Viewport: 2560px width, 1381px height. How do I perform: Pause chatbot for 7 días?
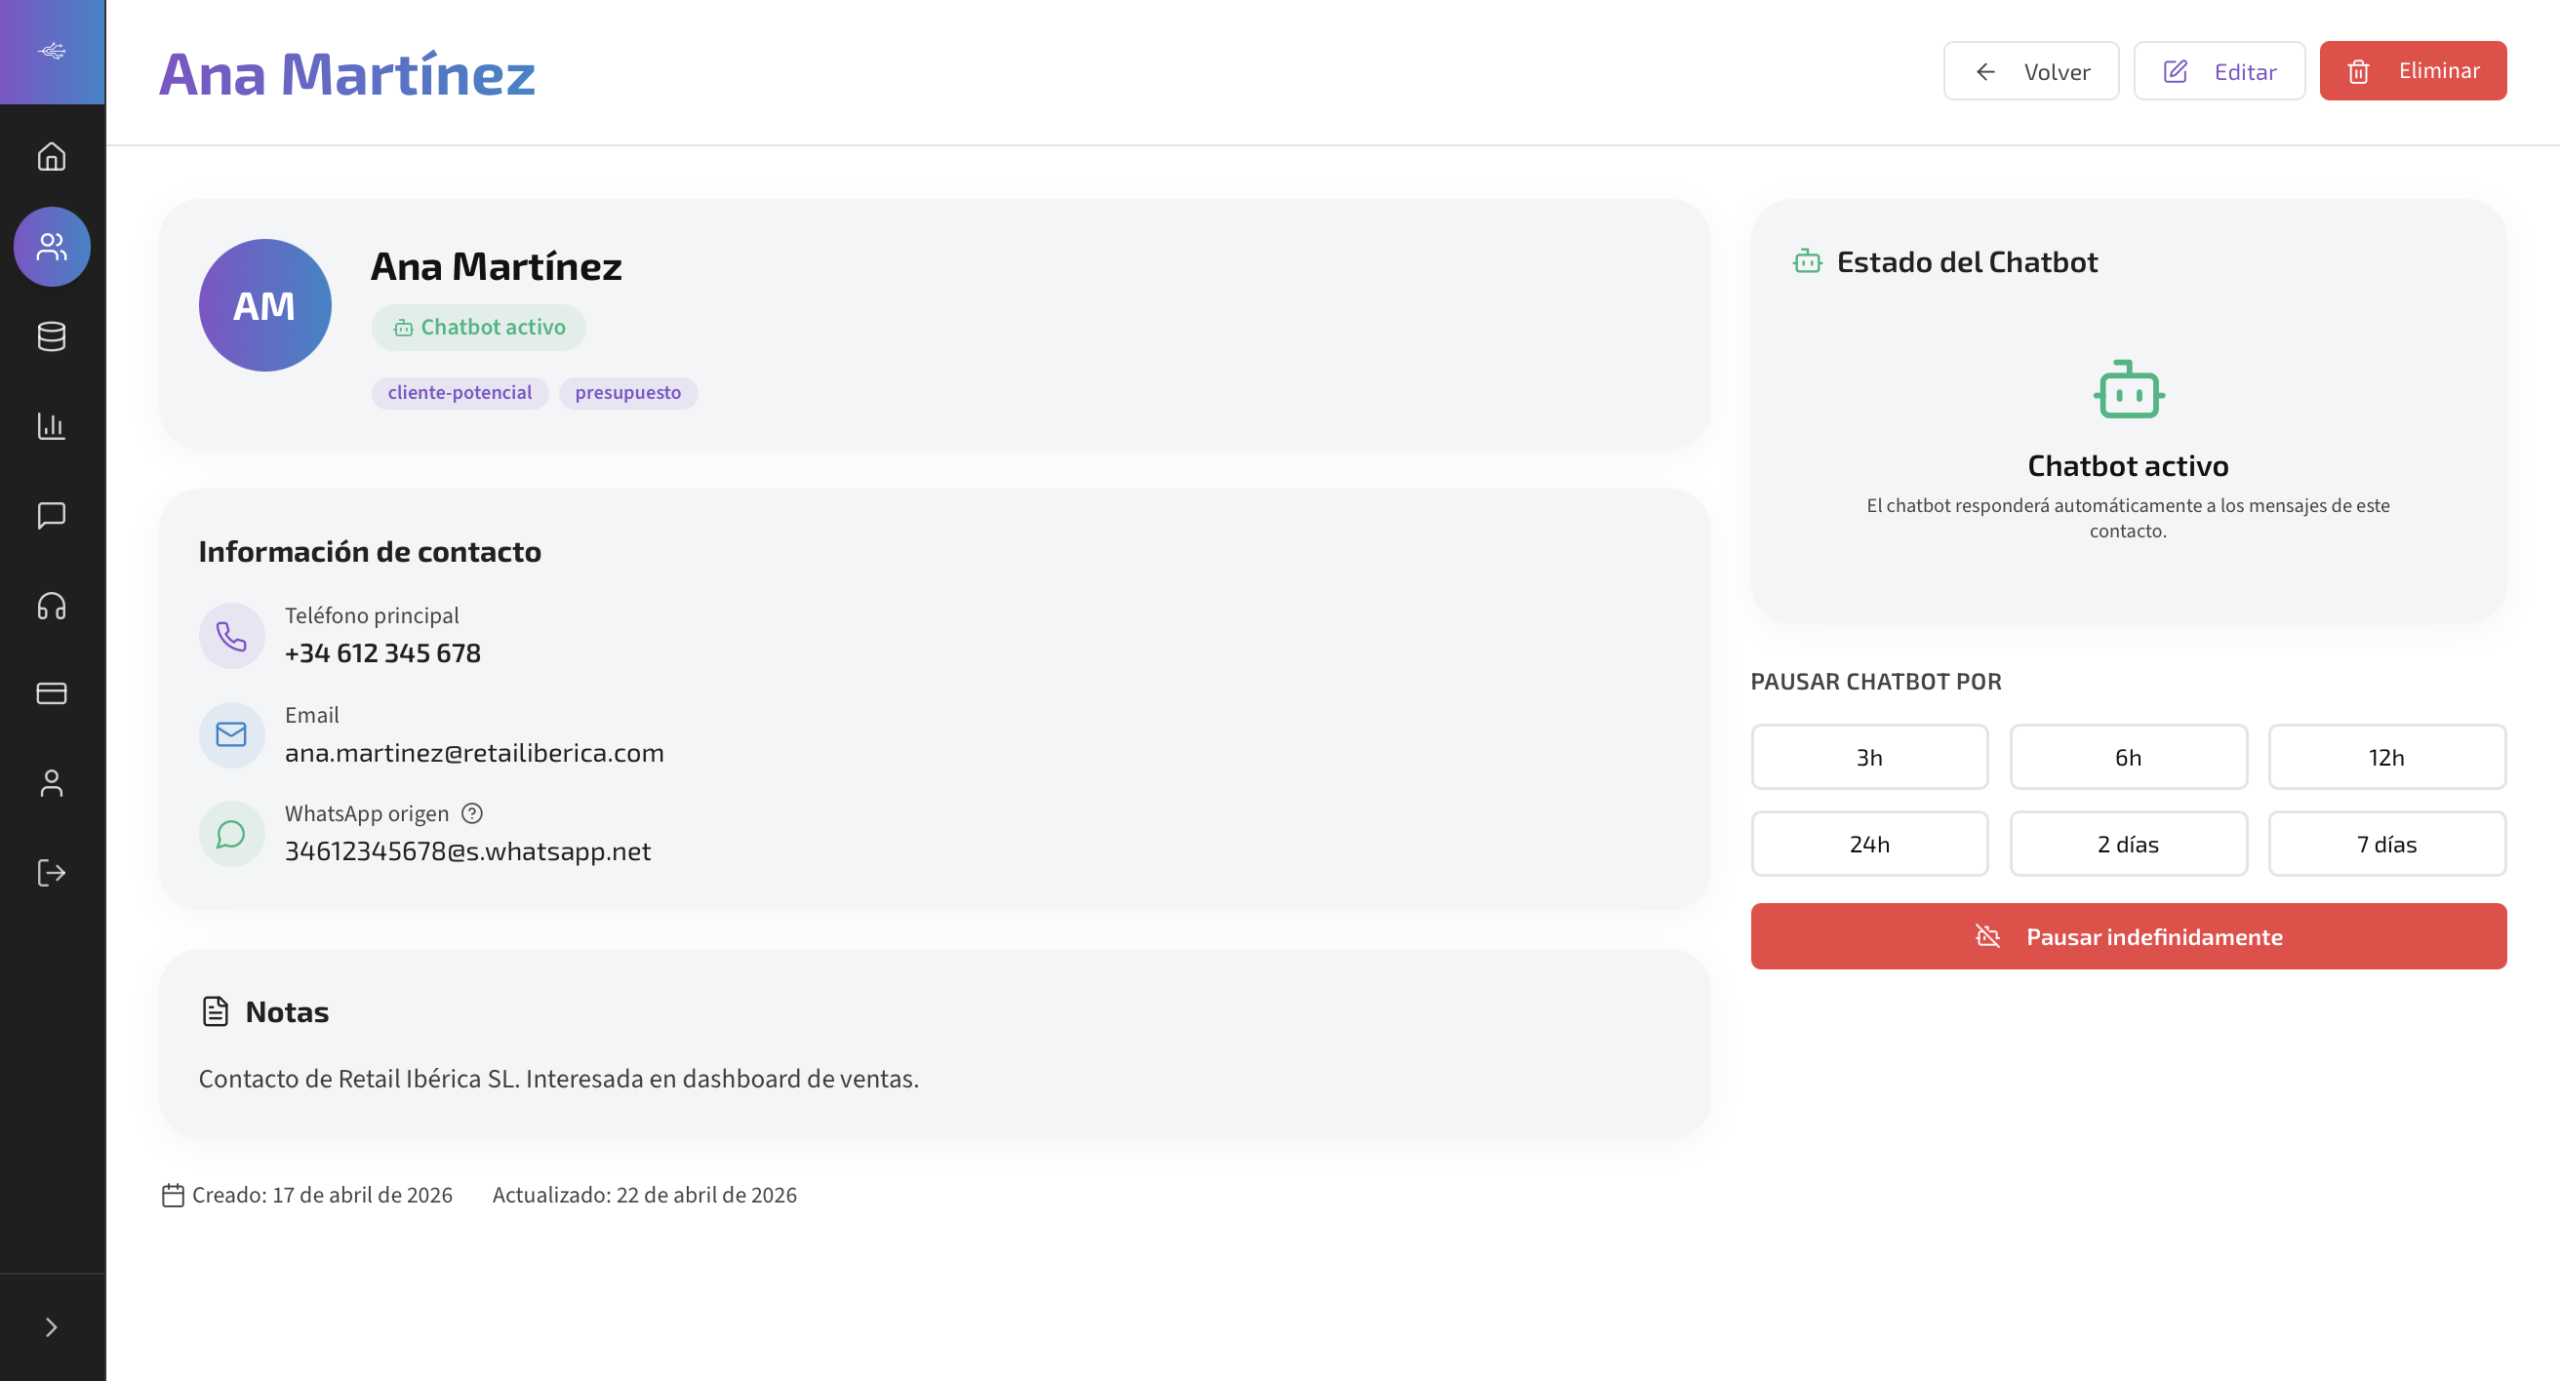click(2386, 844)
